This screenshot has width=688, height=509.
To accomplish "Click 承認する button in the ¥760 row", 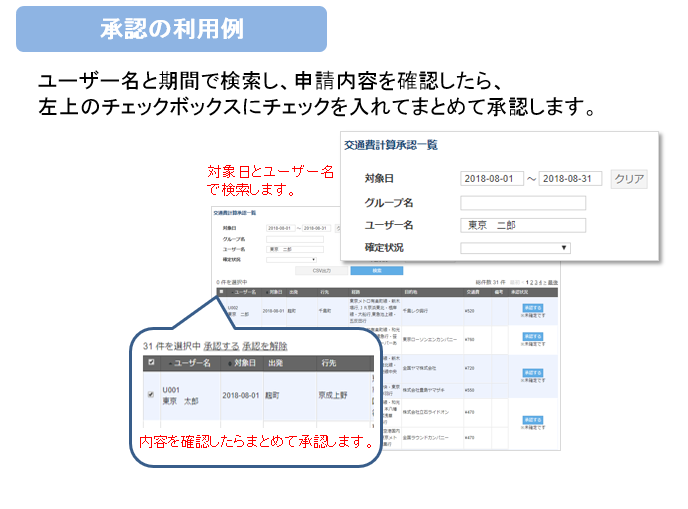I will [x=533, y=337].
